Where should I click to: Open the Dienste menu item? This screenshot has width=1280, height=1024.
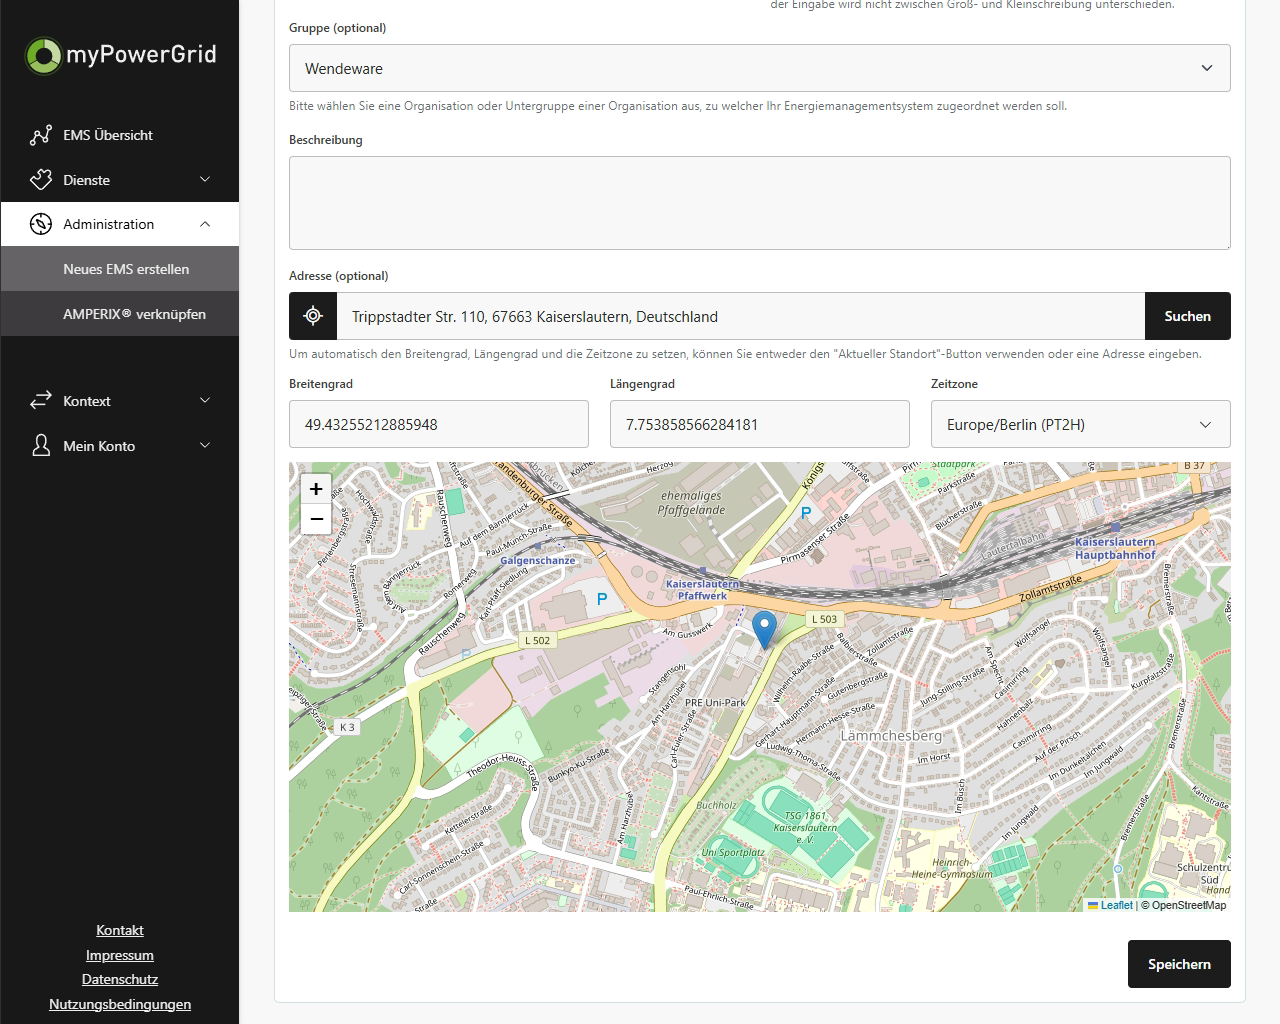(120, 180)
